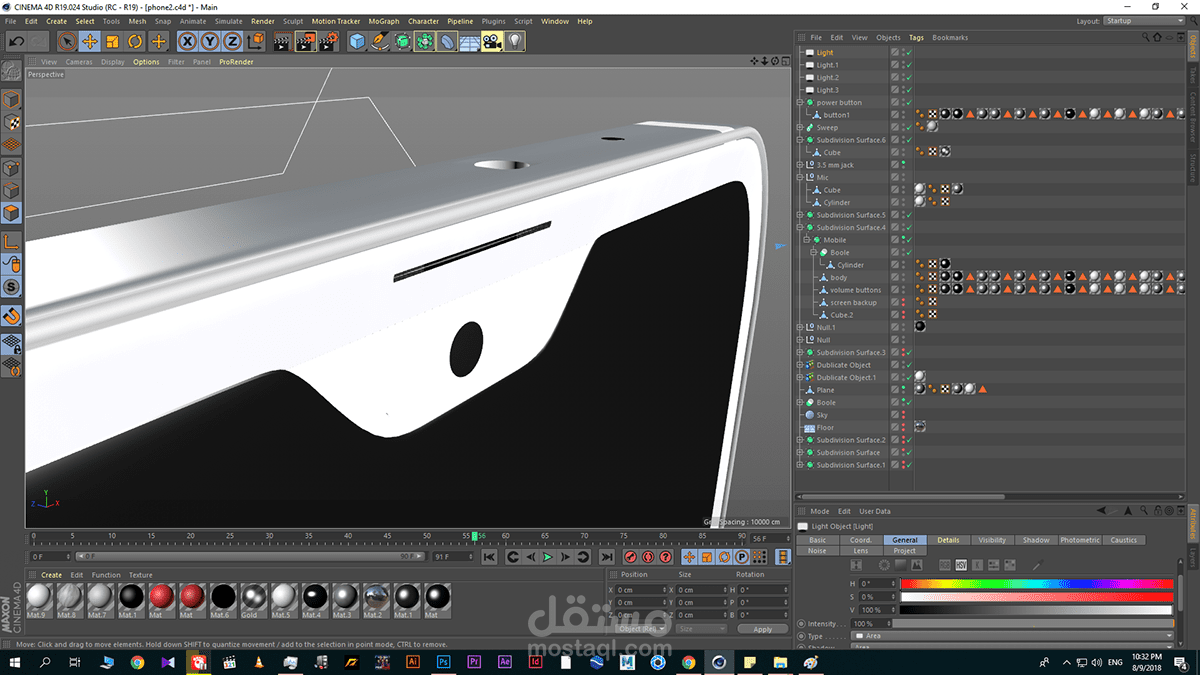Screen dimensions: 1200x675
Task: Open the Layout dropdown showing Startup
Action: pyautogui.click(x=1143, y=21)
